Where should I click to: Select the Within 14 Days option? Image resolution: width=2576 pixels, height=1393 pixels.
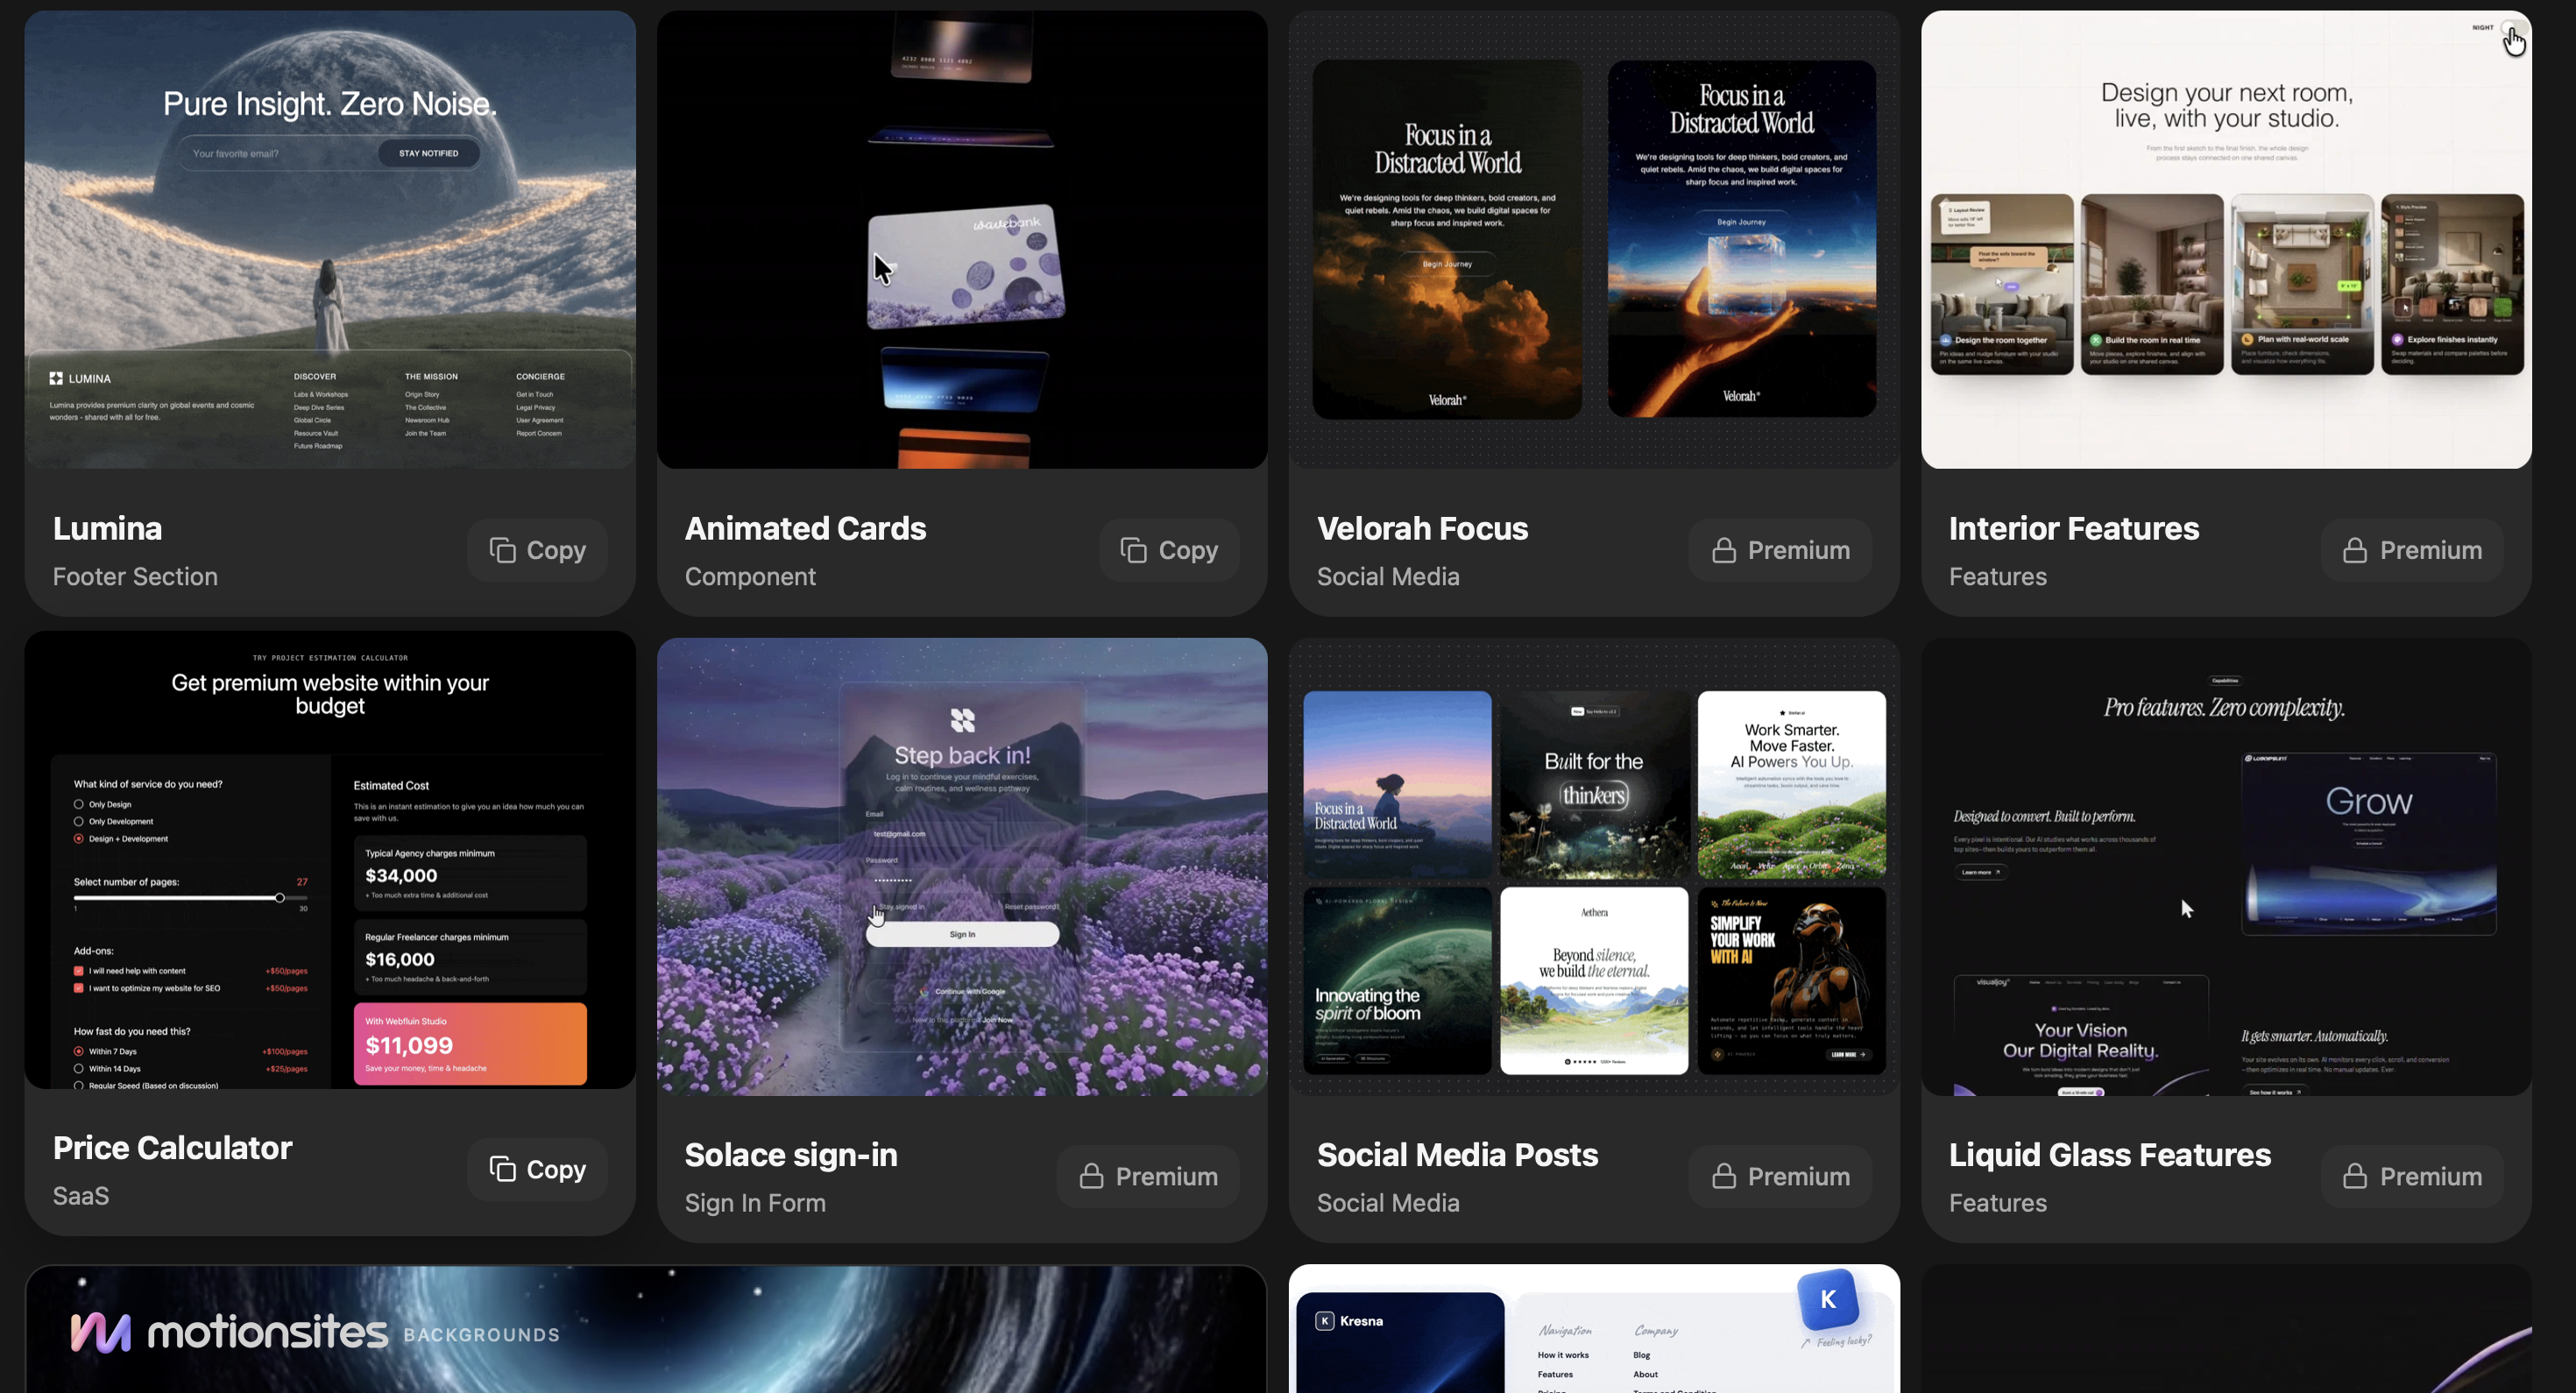click(x=78, y=1069)
